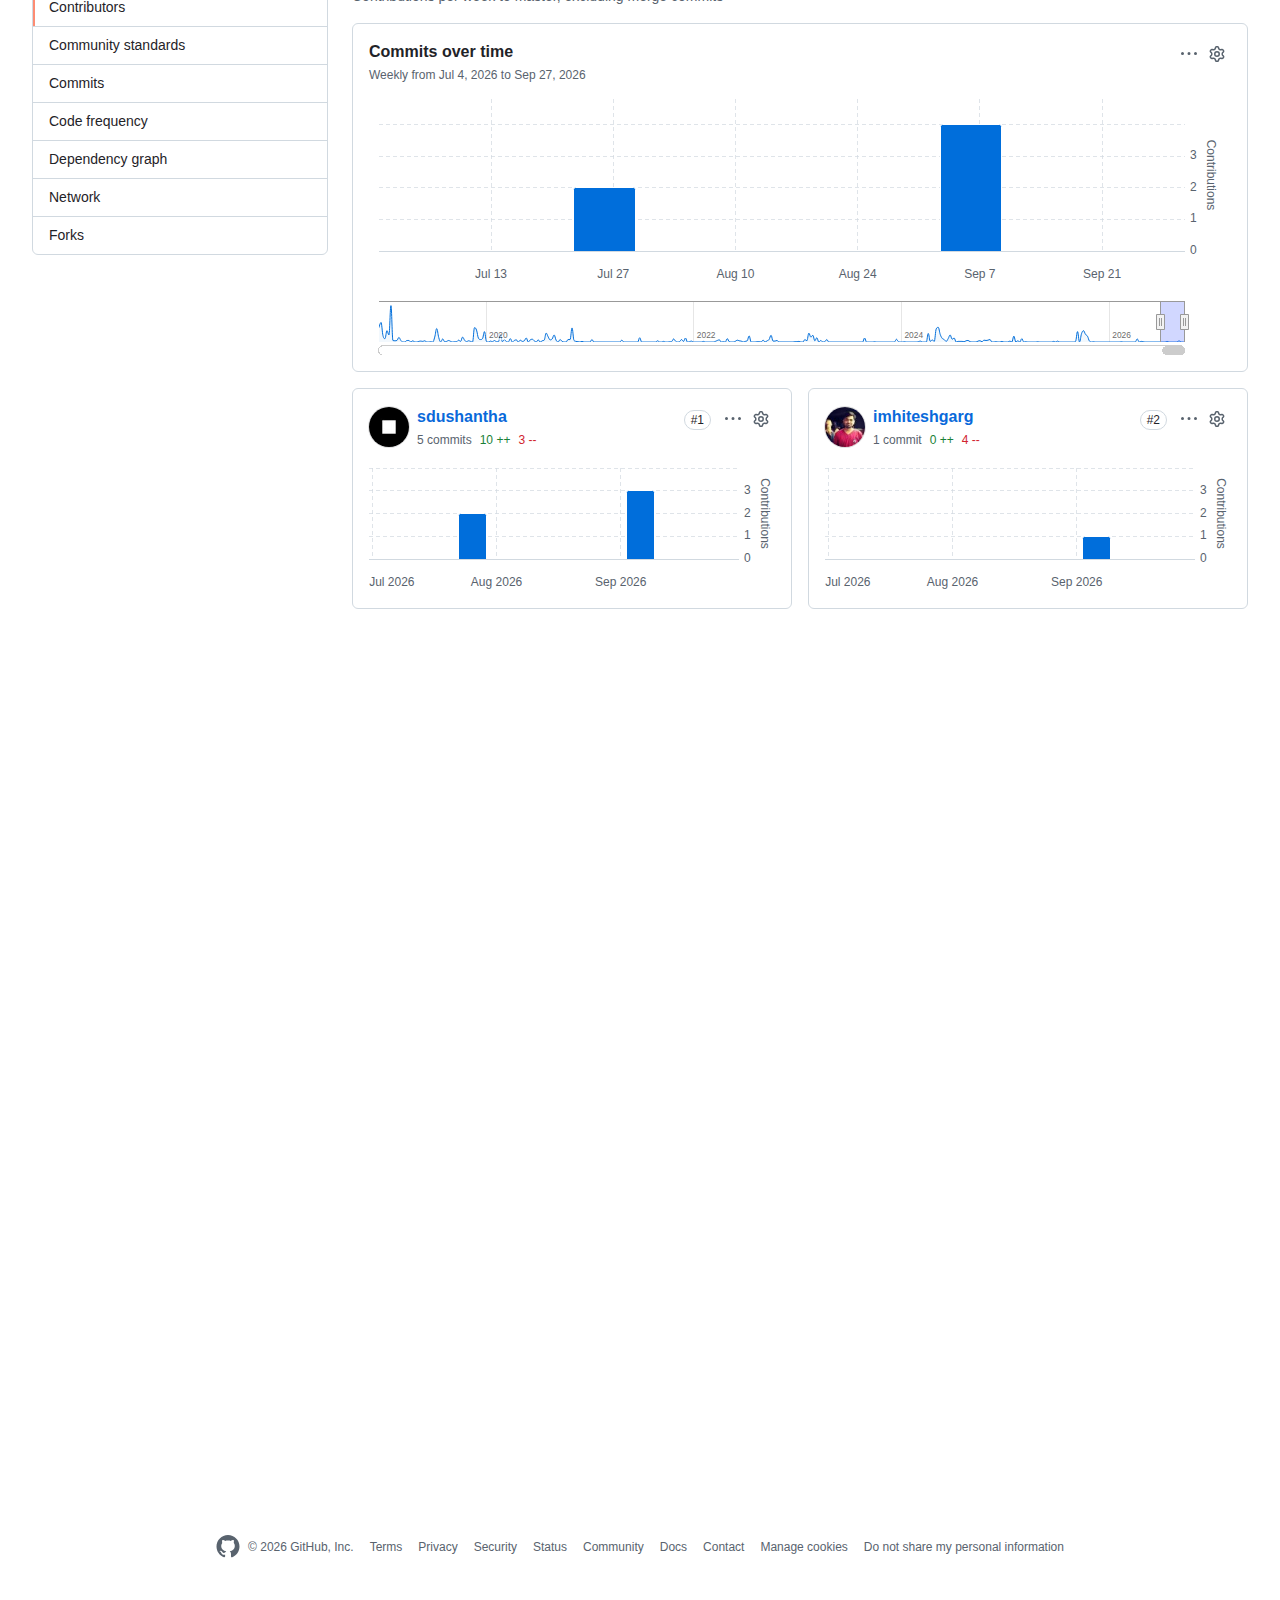Open the Privacy footer link
Screen dimensions: 1280x1600
pyautogui.click(x=438, y=1547)
